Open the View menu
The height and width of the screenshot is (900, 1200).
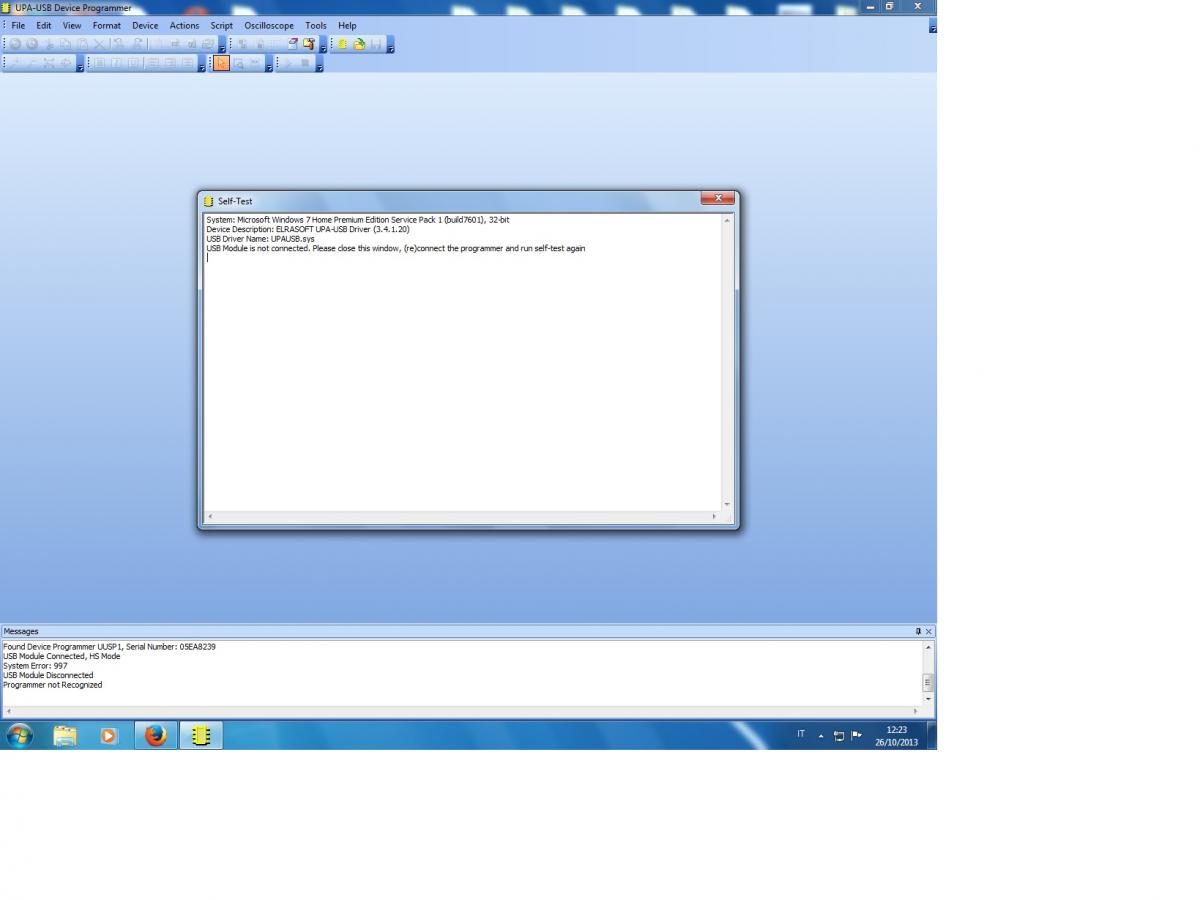[72, 25]
